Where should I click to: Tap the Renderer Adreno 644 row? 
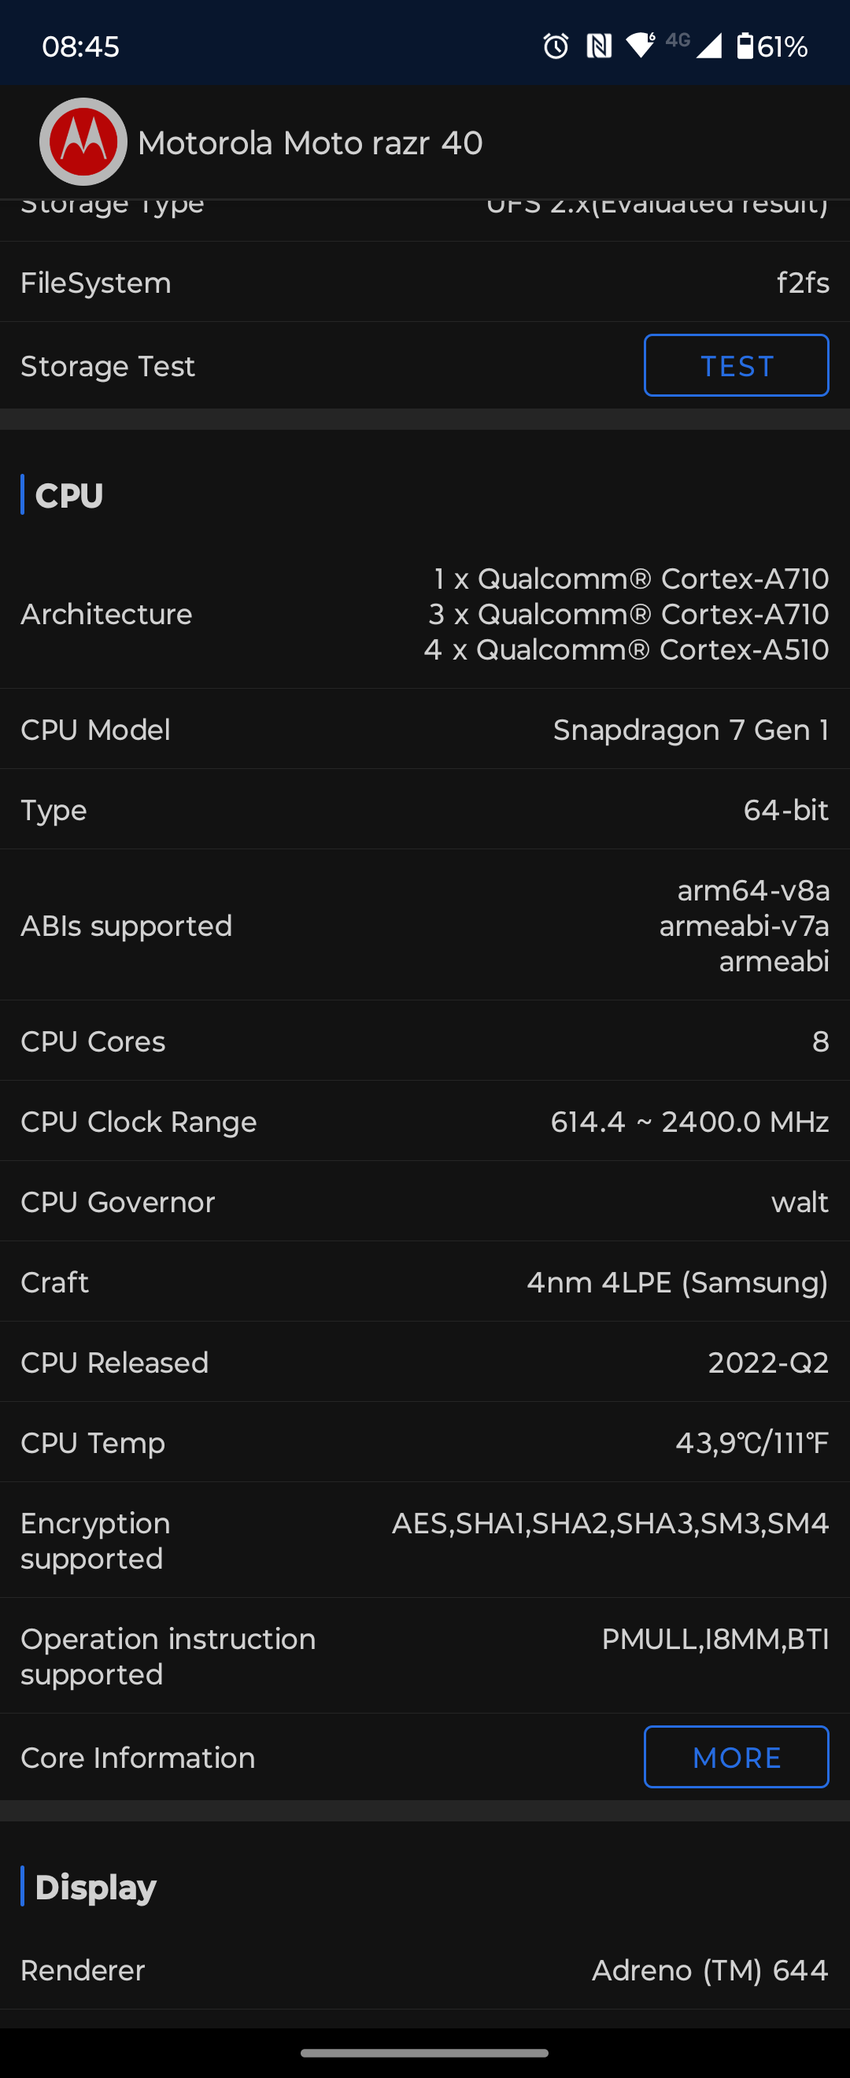tap(425, 1970)
